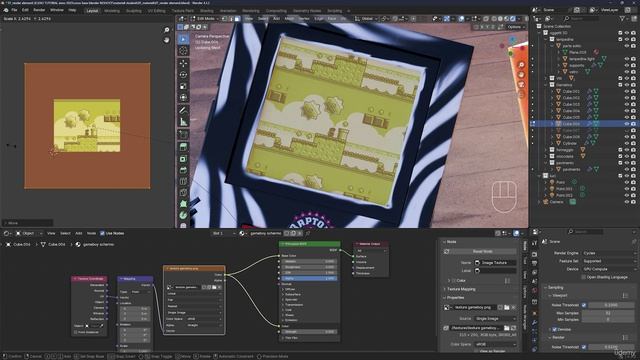This screenshot has width=640, height=360.
Task: Toggle visibility eye of Camera in outliner
Action: (x=627, y=202)
